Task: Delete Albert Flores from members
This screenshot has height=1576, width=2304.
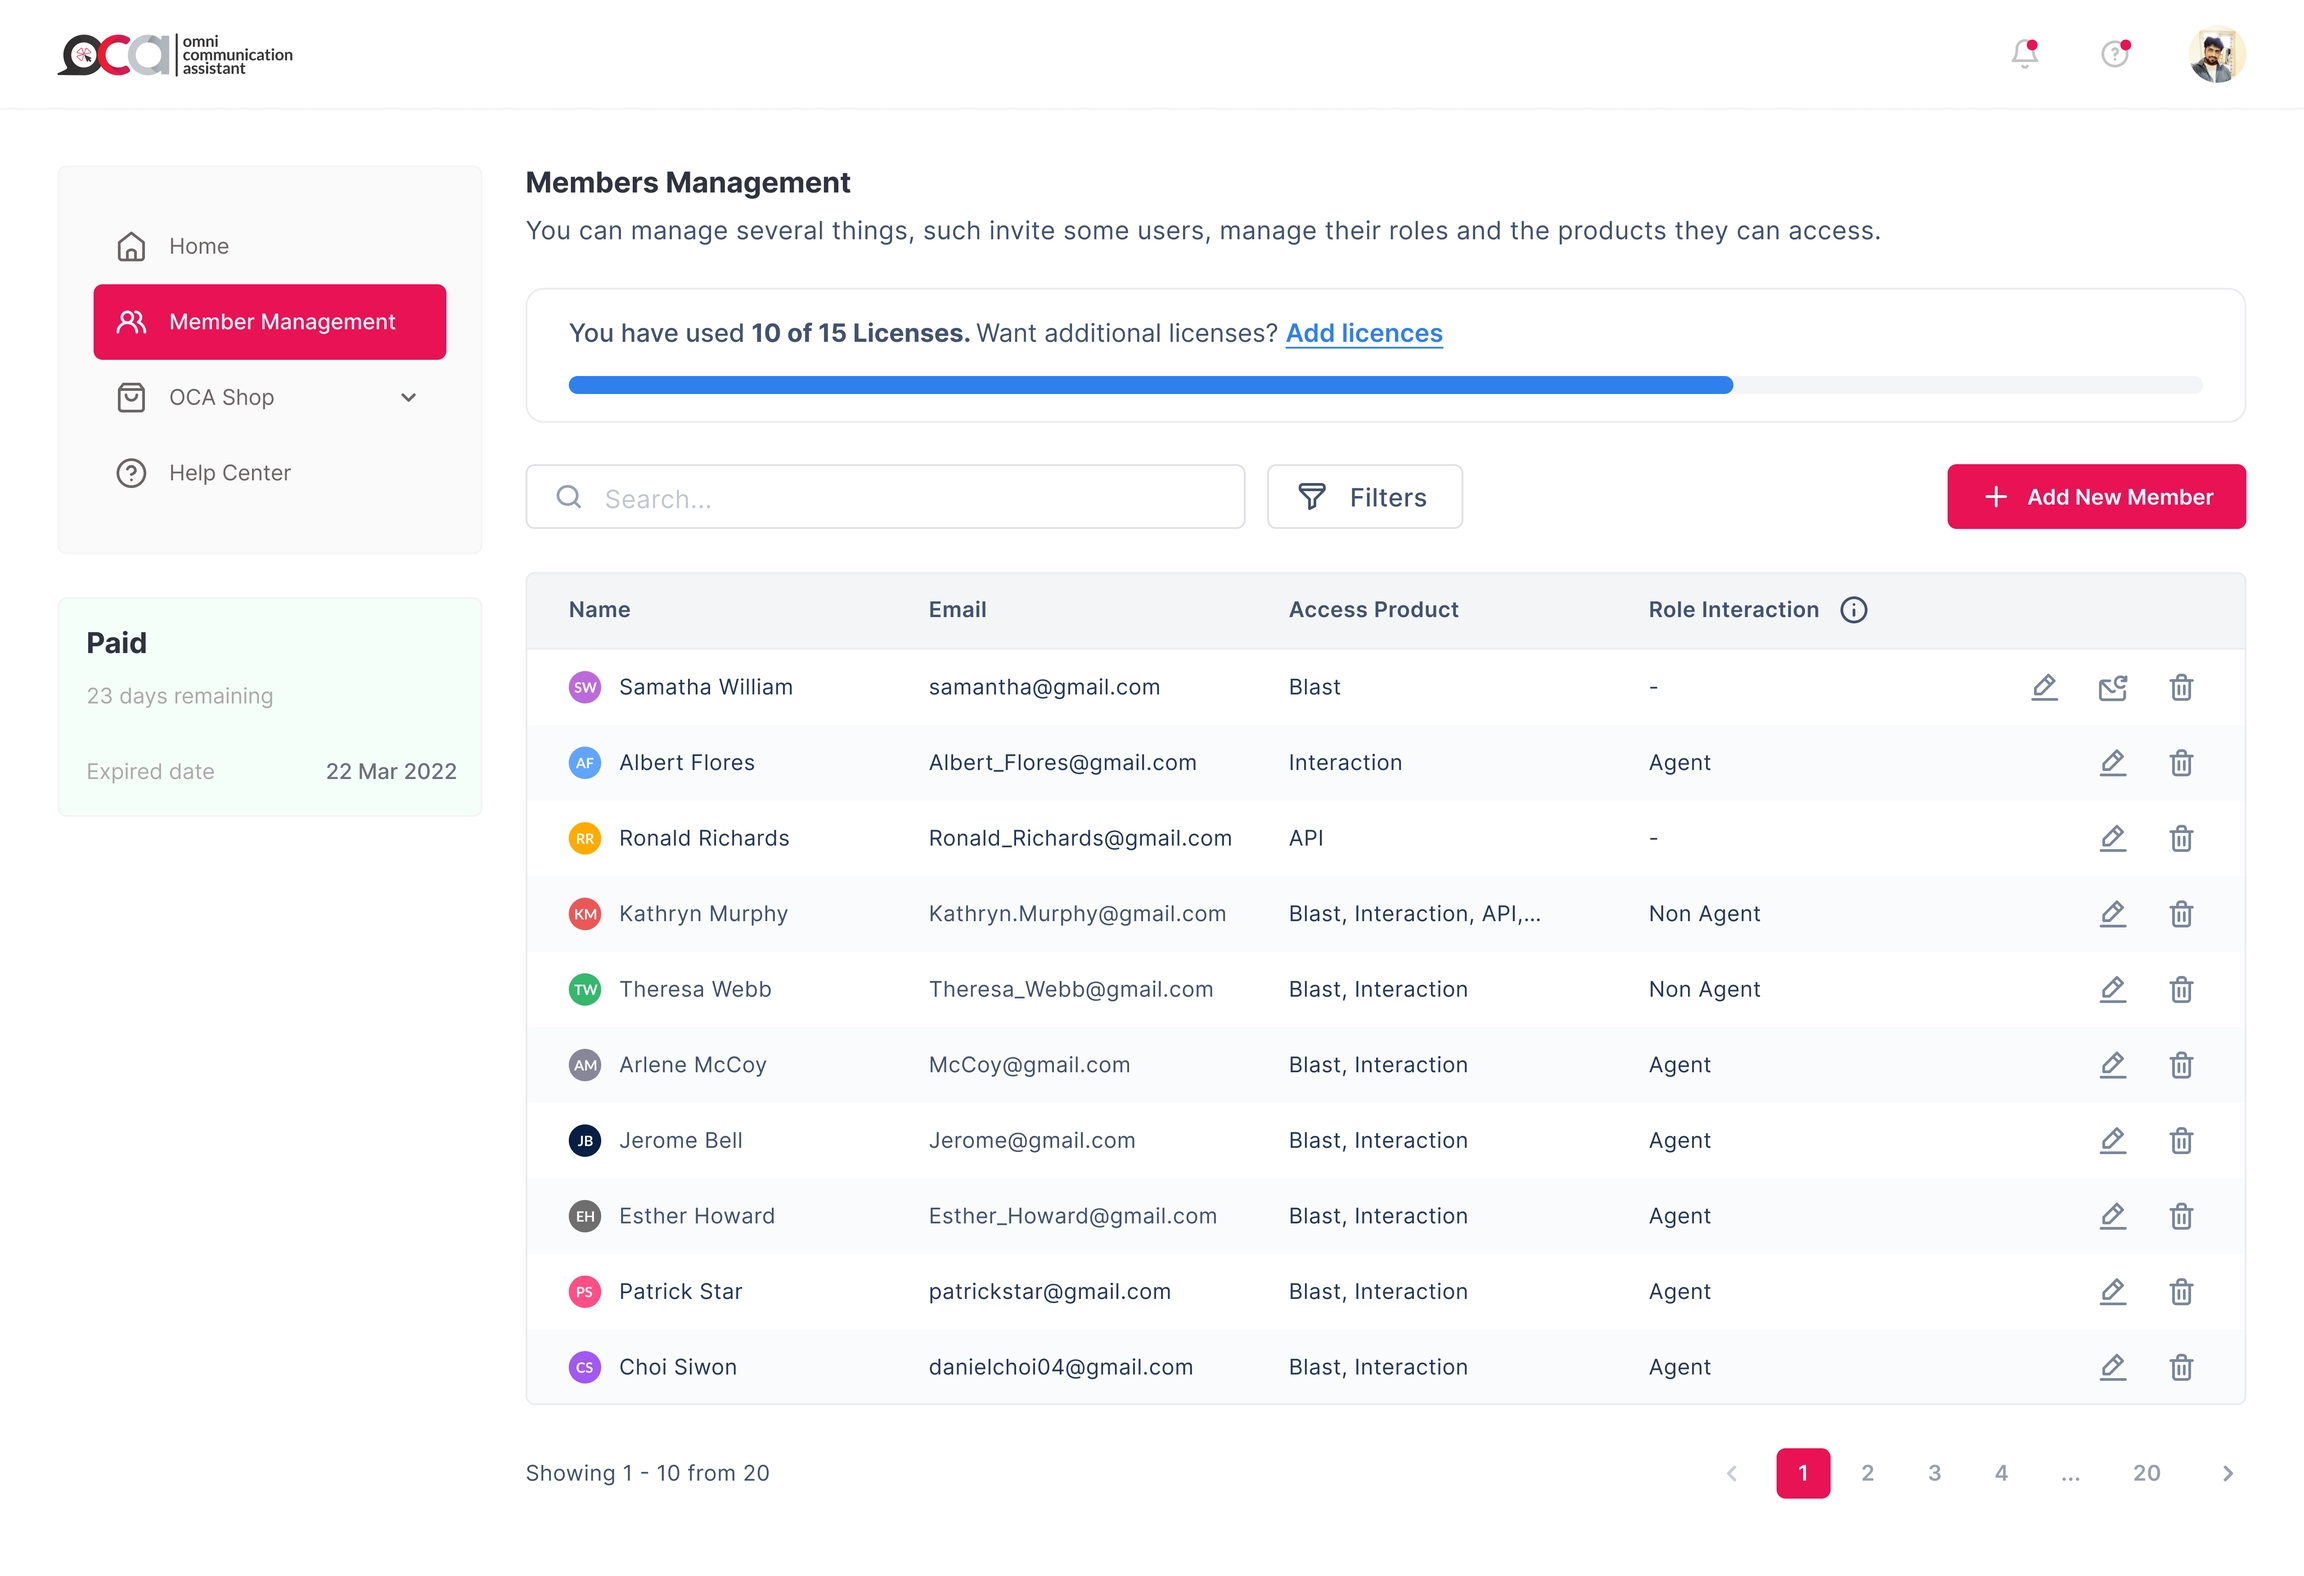Action: [x=2181, y=763]
